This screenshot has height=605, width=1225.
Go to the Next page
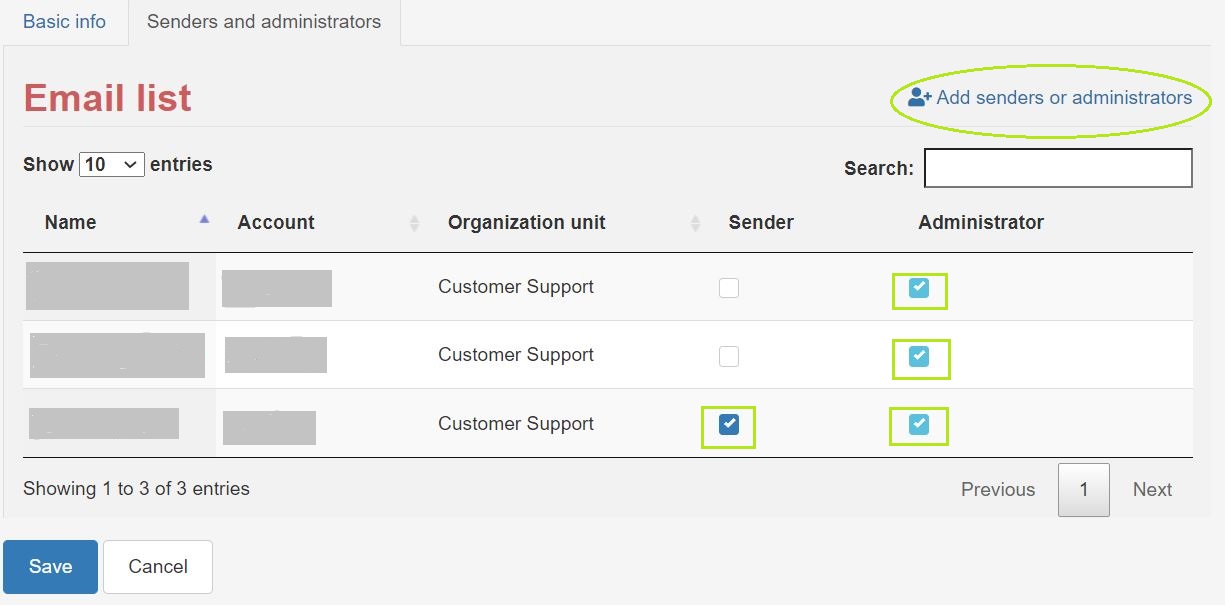pyautogui.click(x=1152, y=489)
